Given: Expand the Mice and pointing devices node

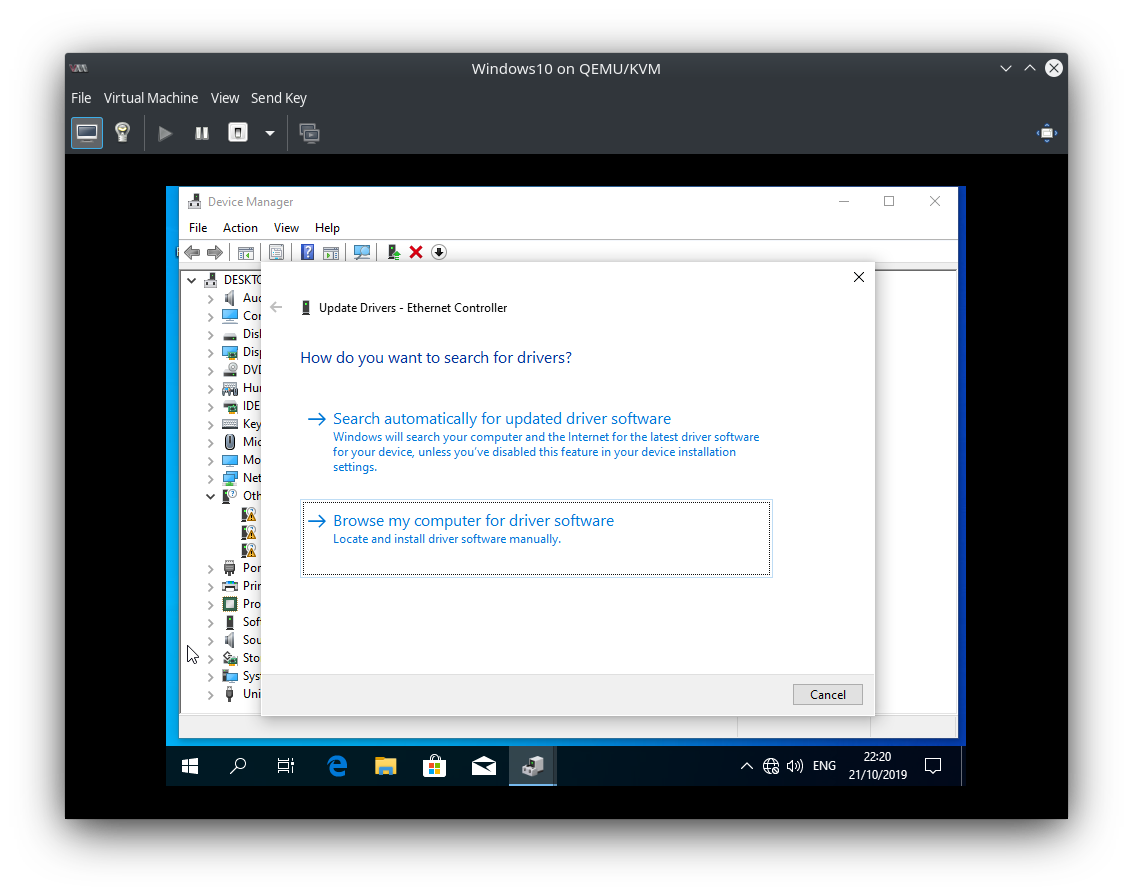Looking at the screenshot, I should pos(210,442).
